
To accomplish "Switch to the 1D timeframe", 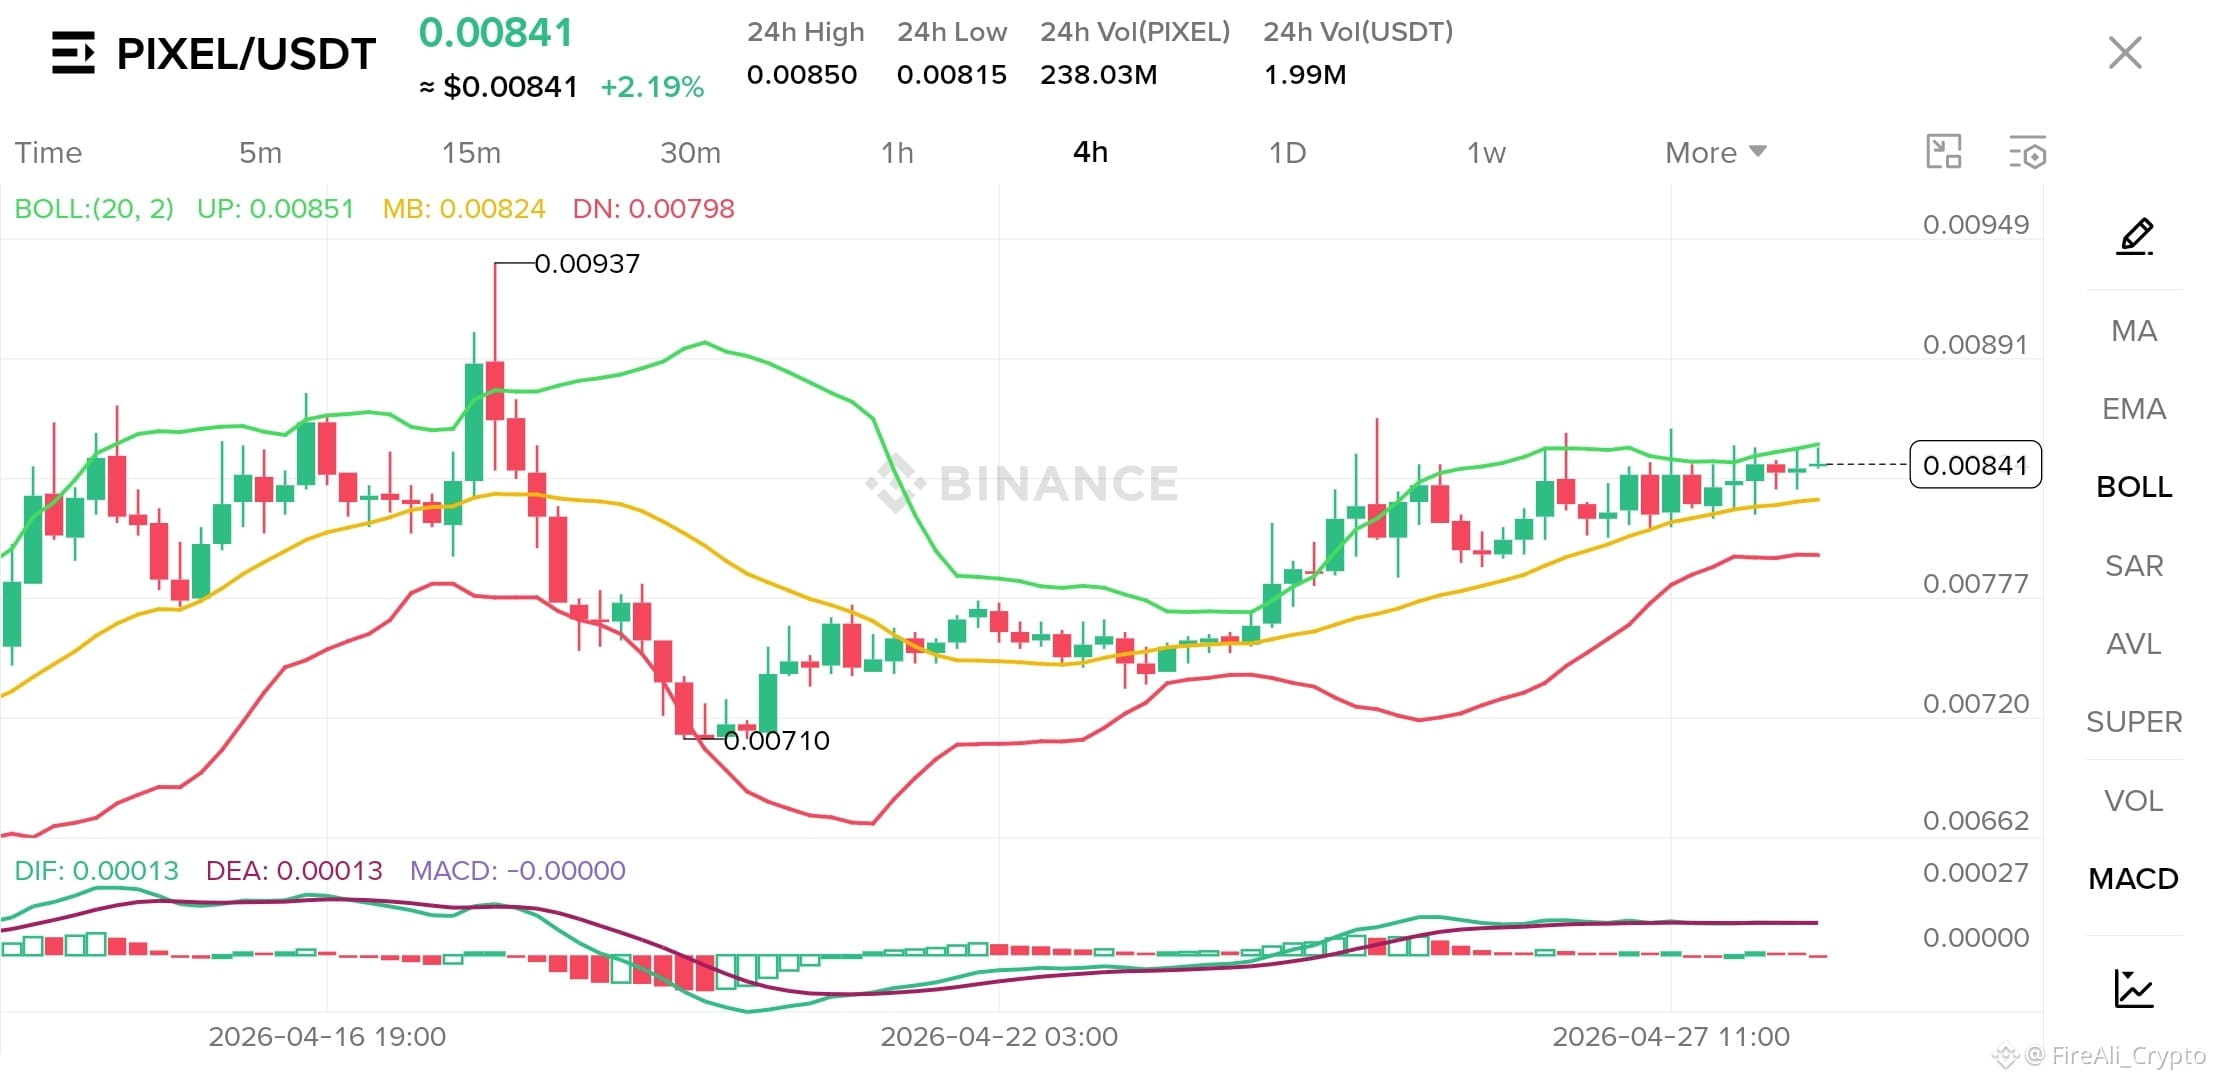I will (x=1287, y=152).
